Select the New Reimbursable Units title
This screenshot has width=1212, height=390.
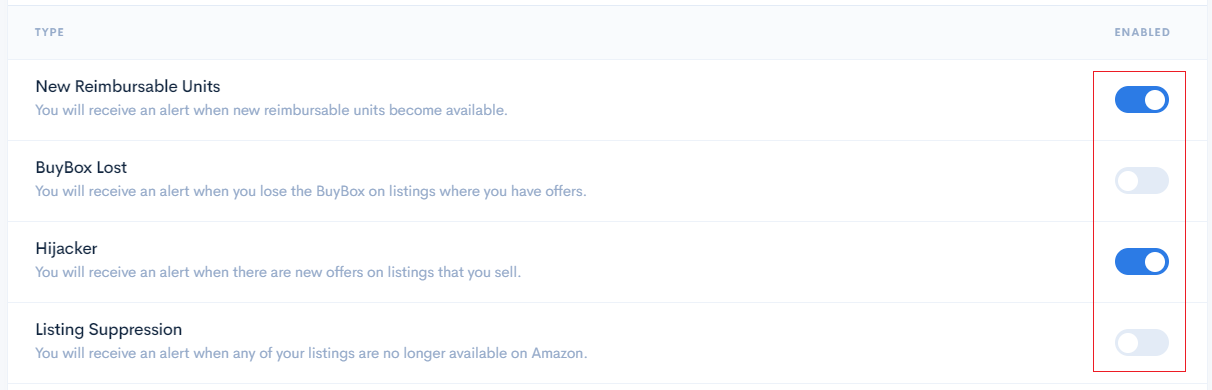[x=128, y=87]
